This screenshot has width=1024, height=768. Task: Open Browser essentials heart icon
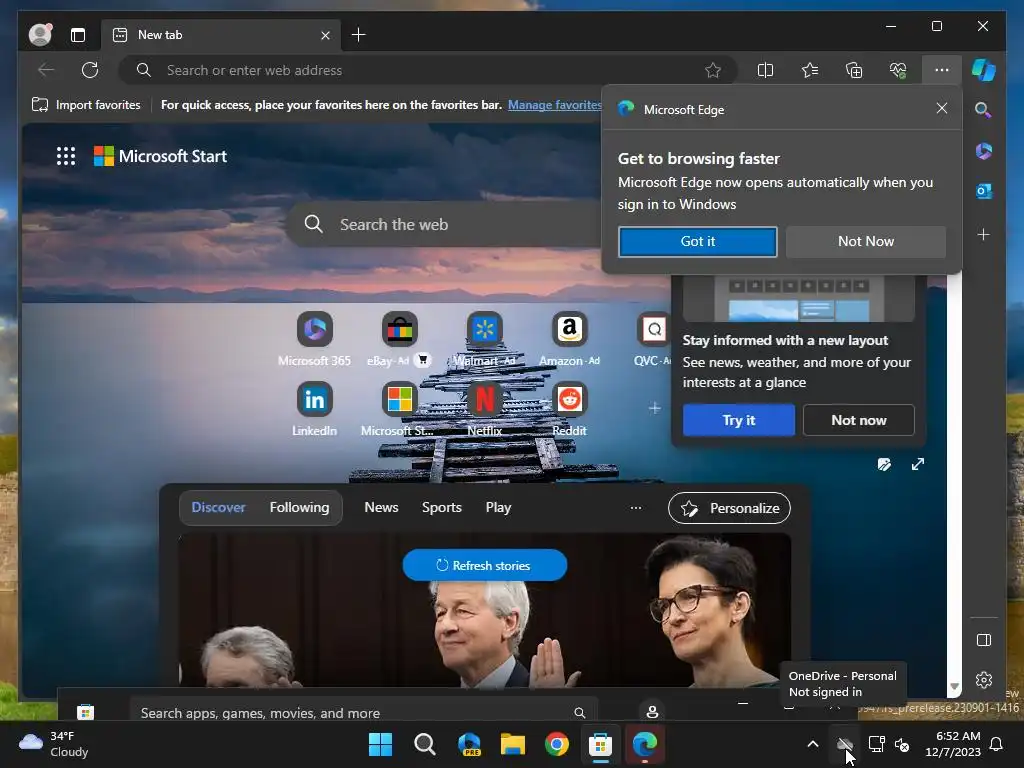point(898,70)
